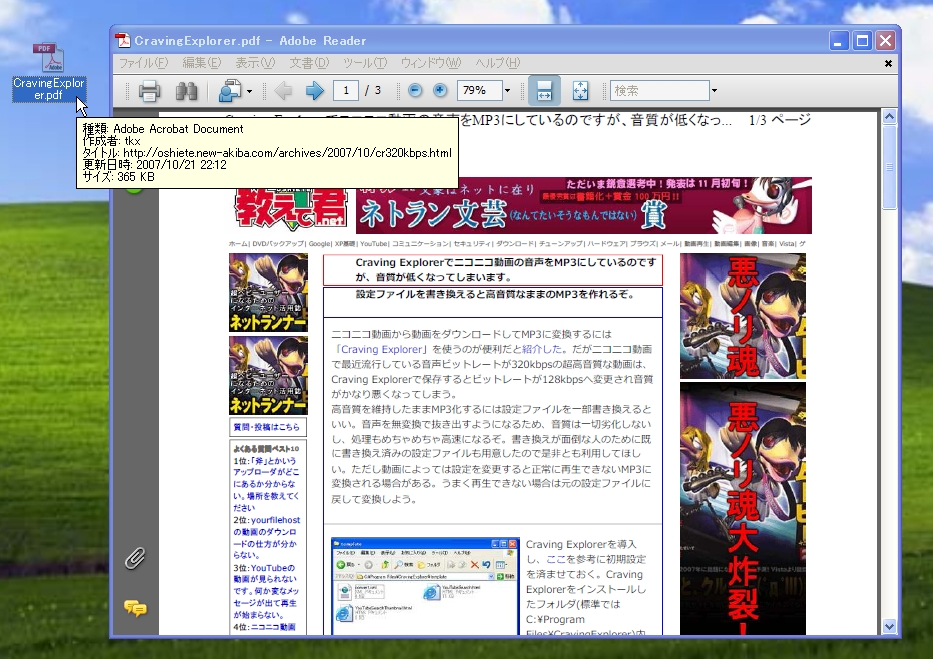This screenshot has height=659, width=933.
Task: Zoom out with the minus button
Action: click(415, 90)
